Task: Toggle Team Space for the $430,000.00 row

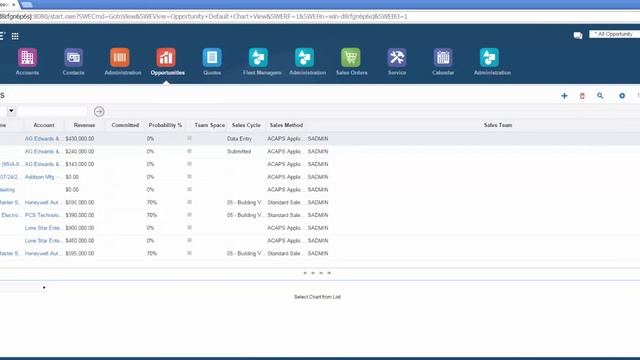Action: pos(189,138)
